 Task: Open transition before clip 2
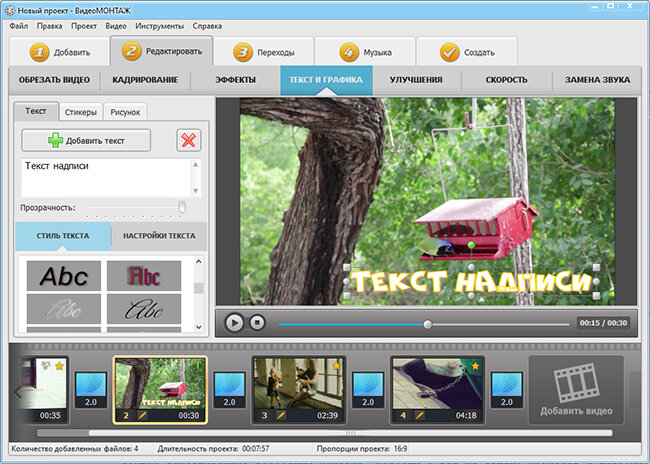point(91,390)
